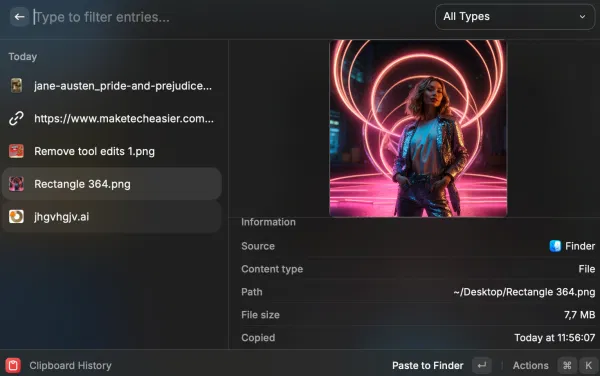
Task: Open the Actions menu
Action: coord(530,366)
